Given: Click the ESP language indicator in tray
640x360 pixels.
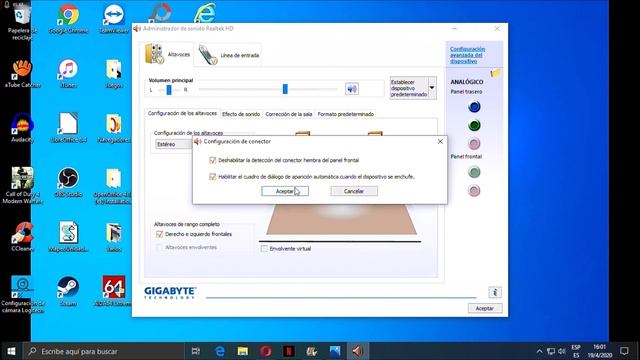Looking at the screenshot, I should tap(576, 351).
